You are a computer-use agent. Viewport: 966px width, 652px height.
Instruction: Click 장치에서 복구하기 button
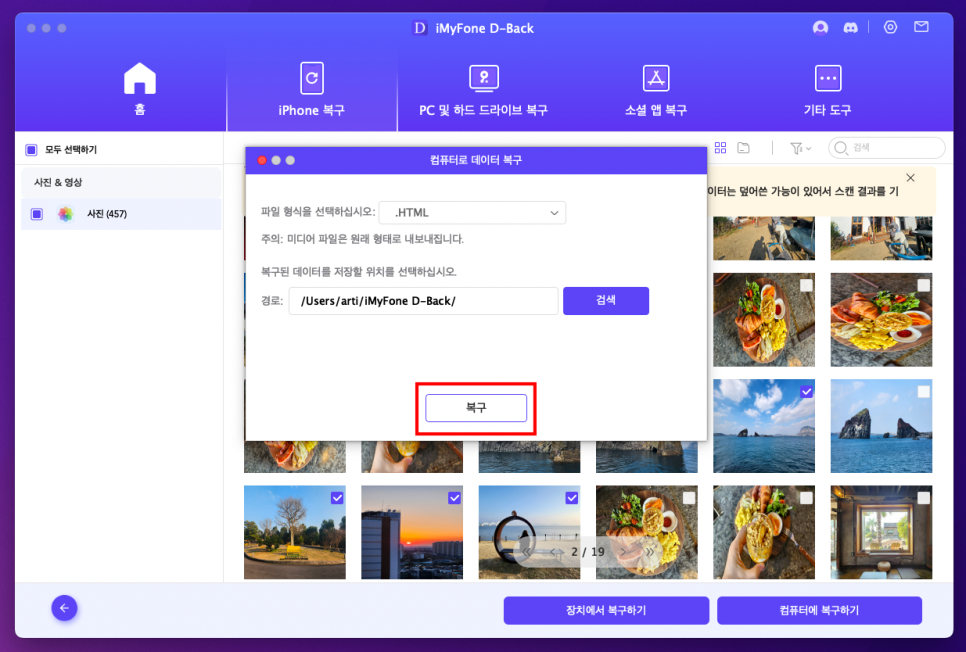pos(606,611)
